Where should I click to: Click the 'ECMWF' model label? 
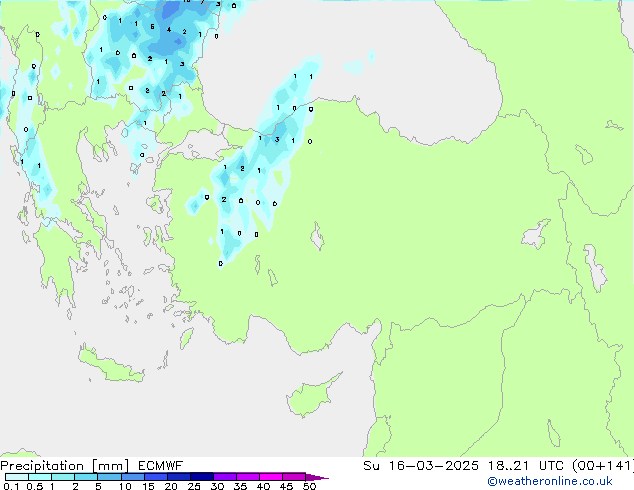[x=161, y=466]
